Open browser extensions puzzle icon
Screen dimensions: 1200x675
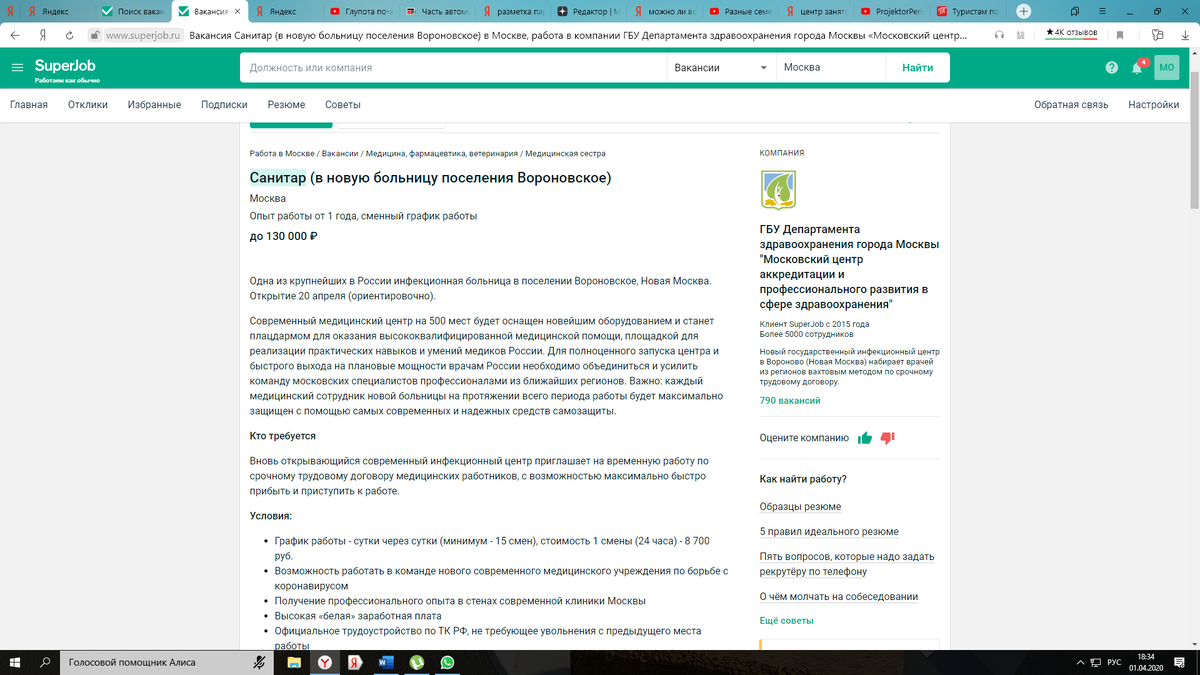tap(1156, 34)
